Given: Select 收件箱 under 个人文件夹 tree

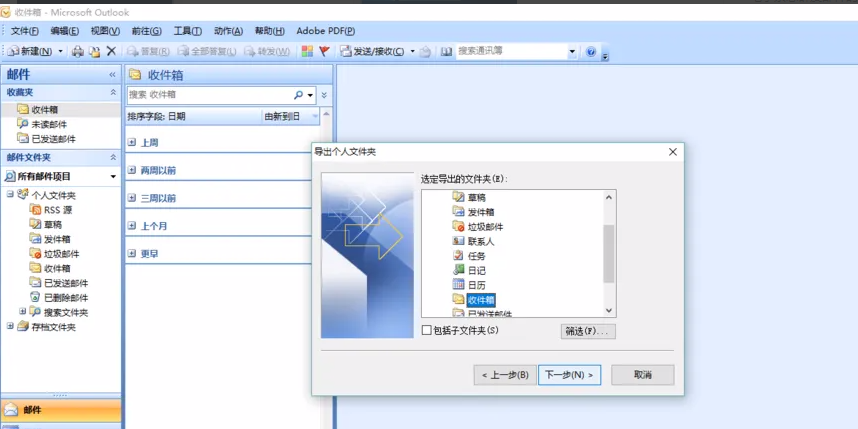Looking at the screenshot, I should point(50,269).
